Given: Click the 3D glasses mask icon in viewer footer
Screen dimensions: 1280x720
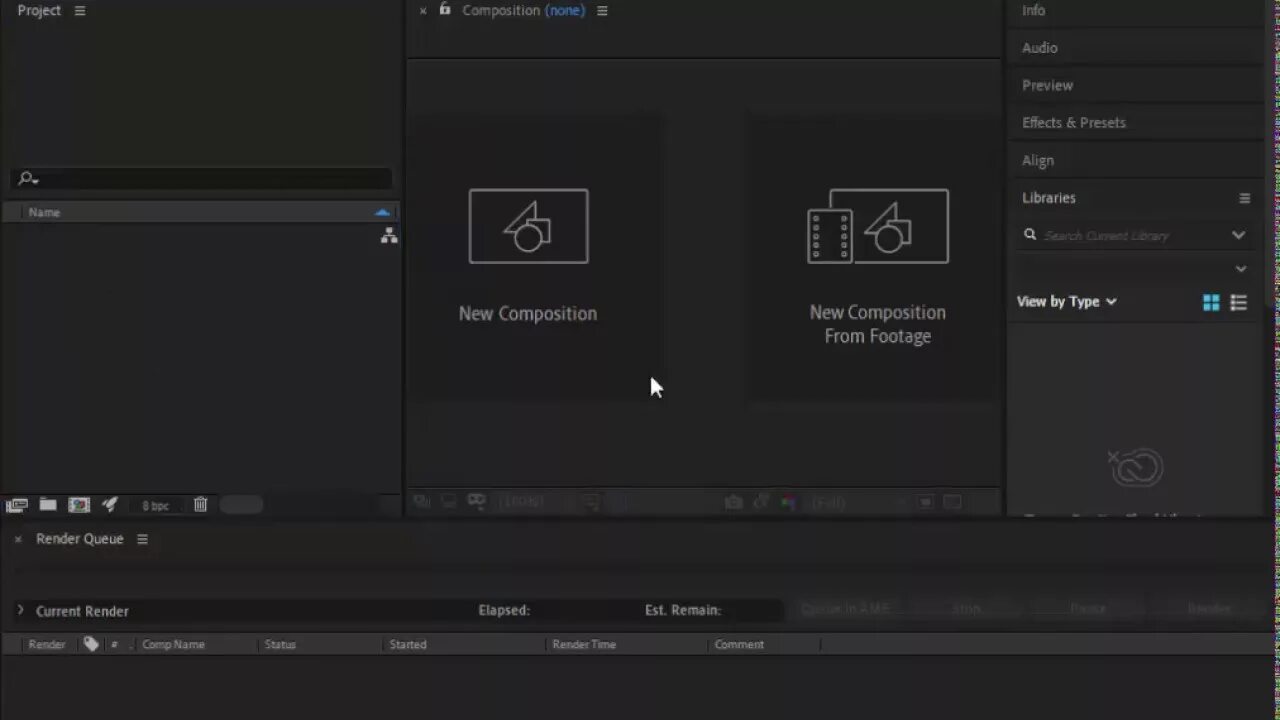Looking at the screenshot, I should [477, 501].
